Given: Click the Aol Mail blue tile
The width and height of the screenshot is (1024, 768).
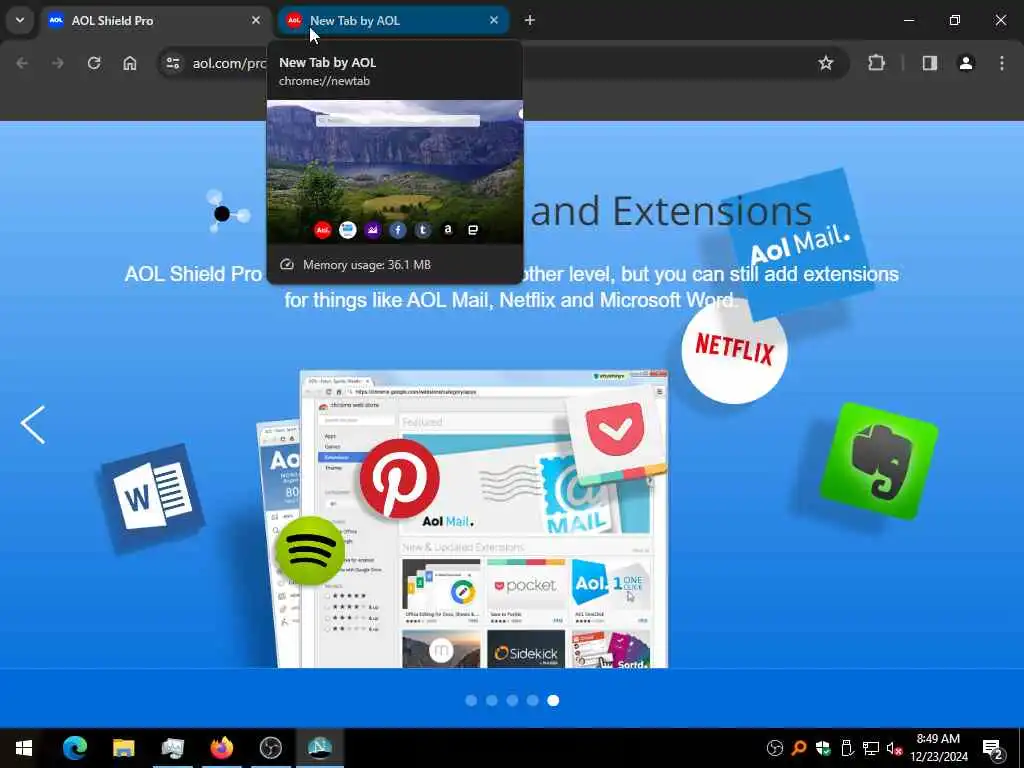Looking at the screenshot, I should coord(798,244).
